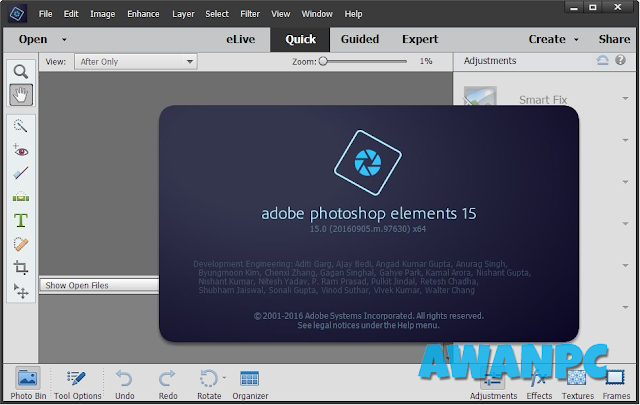Click the Share button
This screenshot has height=405, width=640.
(x=614, y=39)
